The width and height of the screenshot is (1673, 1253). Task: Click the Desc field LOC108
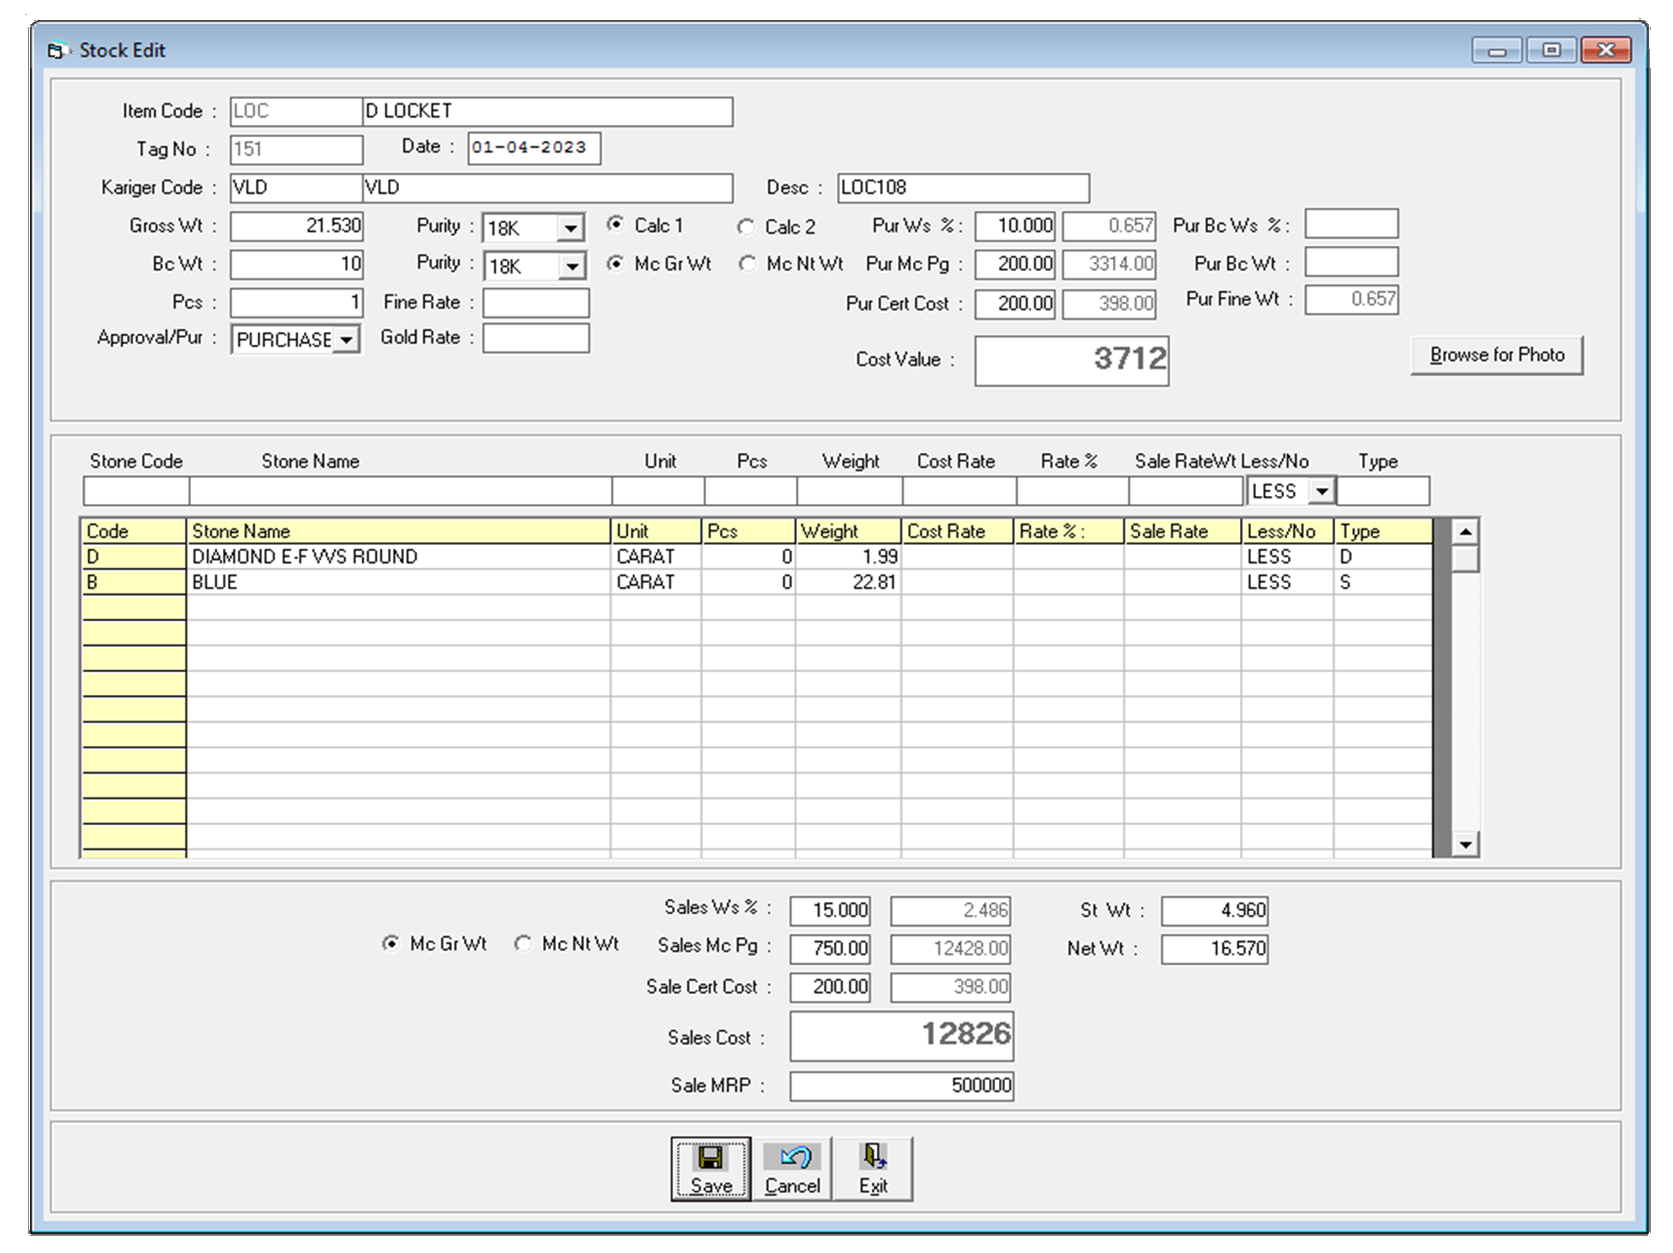click(x=963, y=188)
